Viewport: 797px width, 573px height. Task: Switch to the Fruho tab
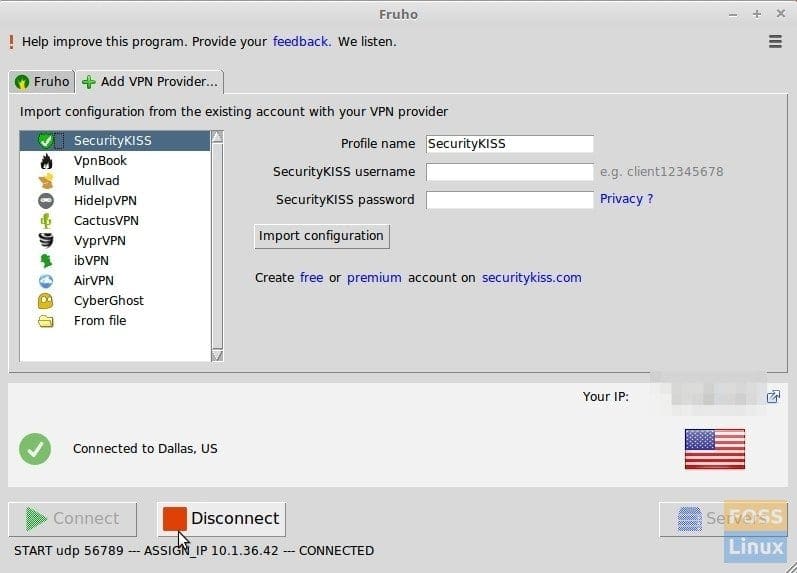[x=42, y=82]
